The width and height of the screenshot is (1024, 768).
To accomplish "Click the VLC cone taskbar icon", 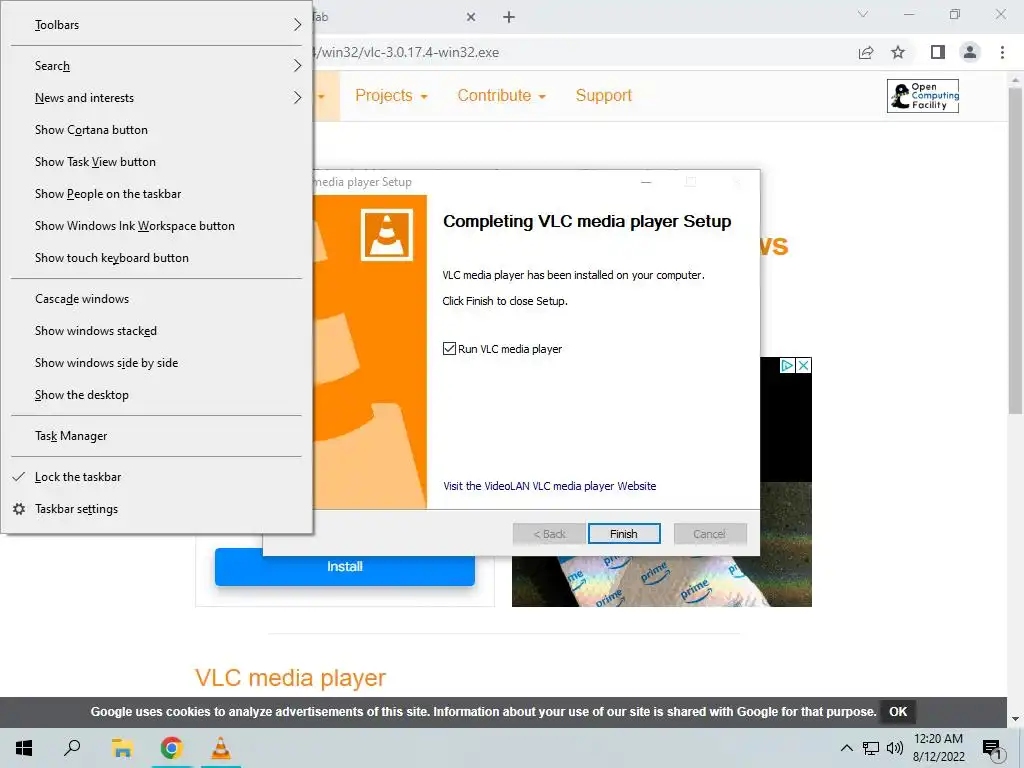I will (221, 748).
